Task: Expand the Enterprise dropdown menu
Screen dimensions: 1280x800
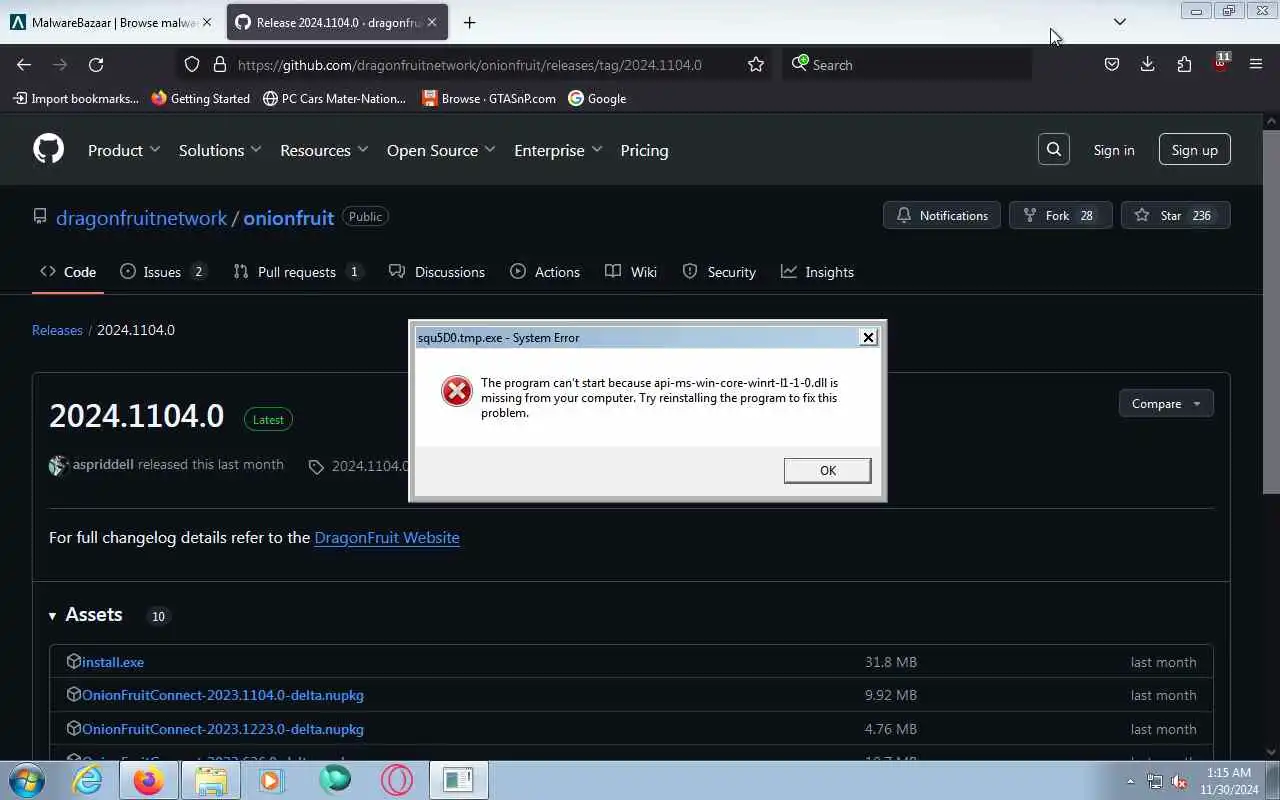Action: pos(558,150)
